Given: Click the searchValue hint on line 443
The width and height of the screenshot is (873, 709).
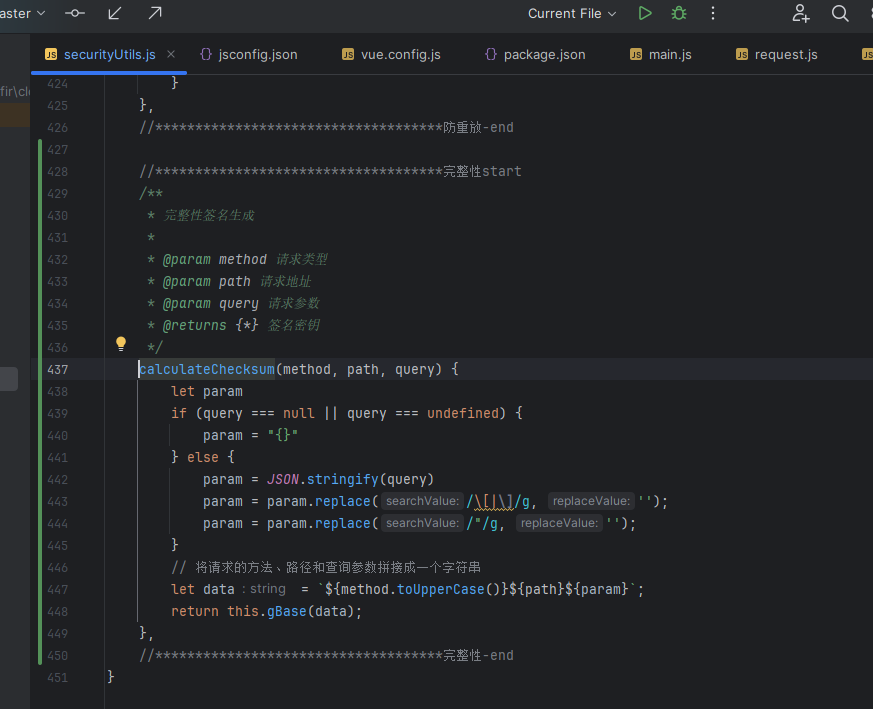Looking at the screenshot, I should point(422,501).
